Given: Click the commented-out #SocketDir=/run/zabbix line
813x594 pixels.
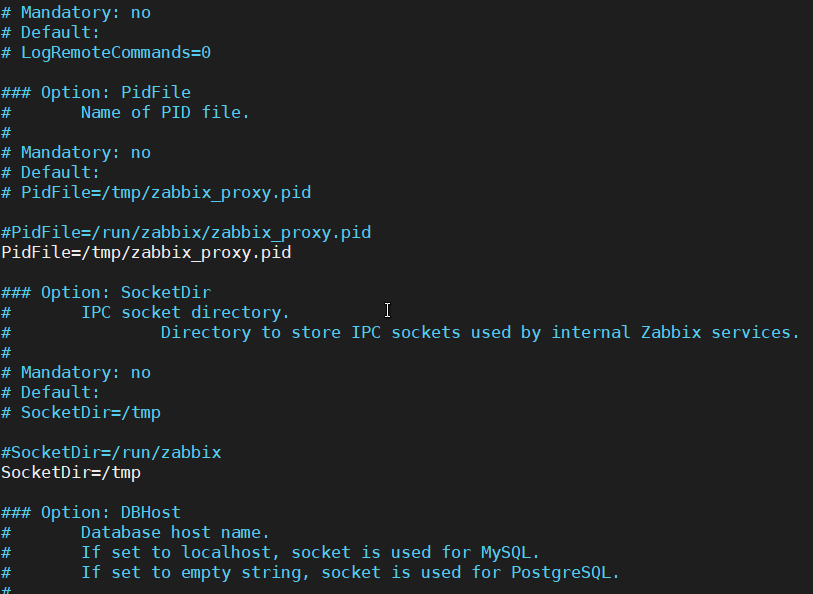Looking at the screenshot, I should [x=111, y=452].
